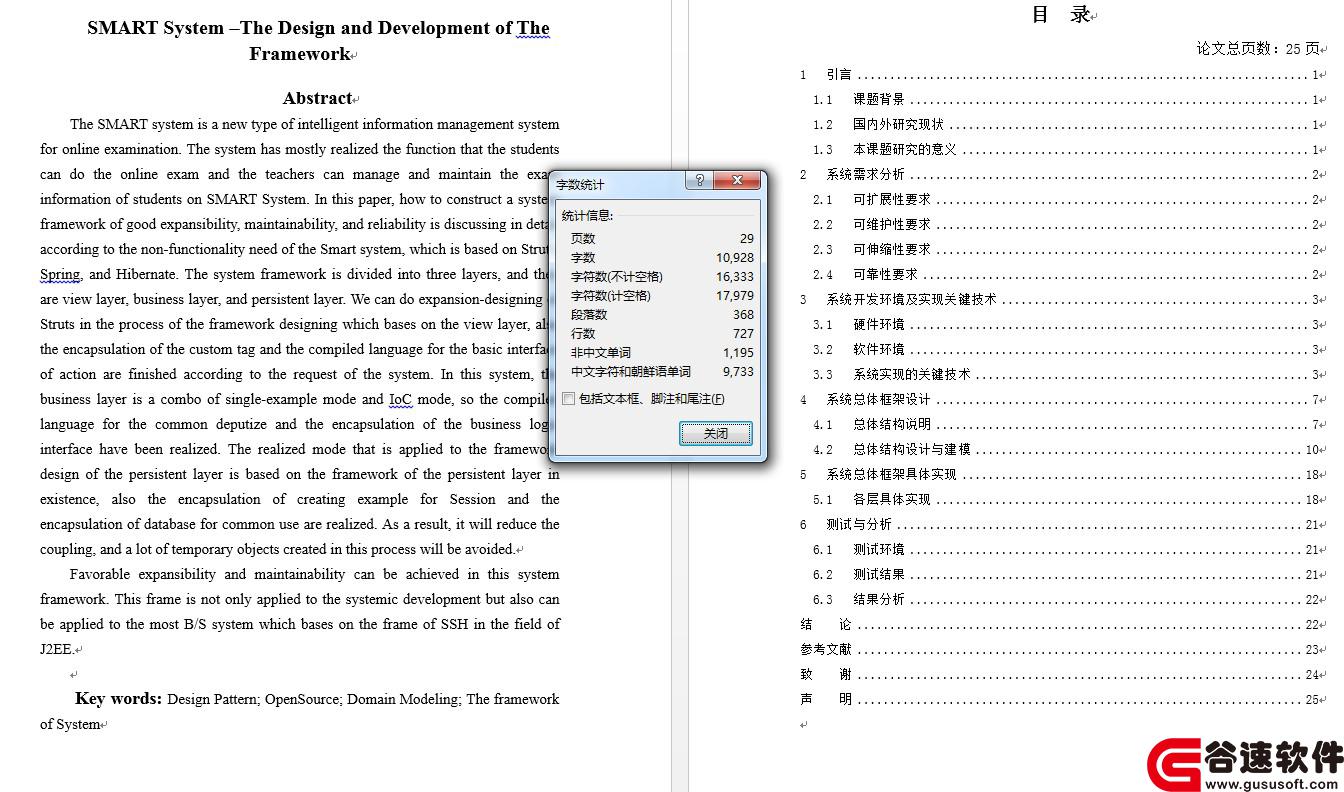This screenshot has width=1344, height=792.
Task: Select the 非中文单词 1,195 row
Action: coord(661,353)
